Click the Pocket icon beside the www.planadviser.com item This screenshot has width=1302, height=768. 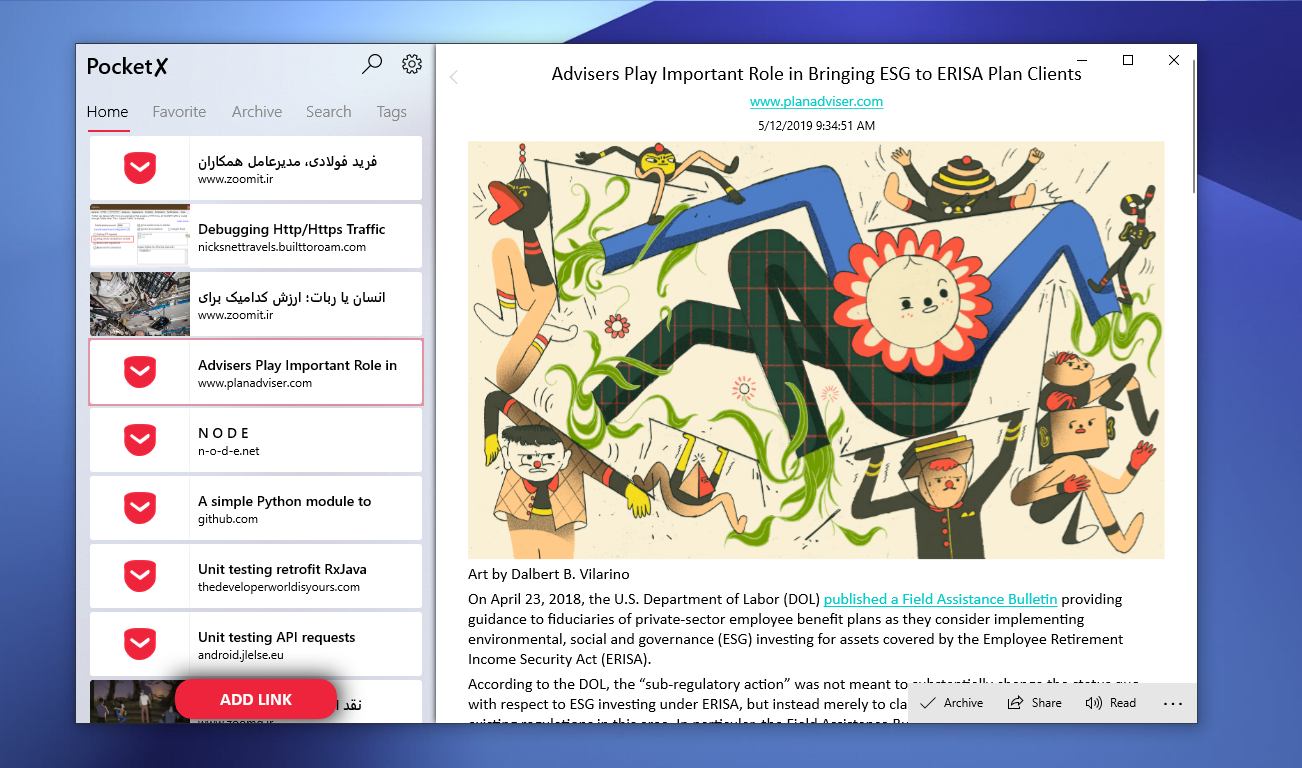point(140,372)
